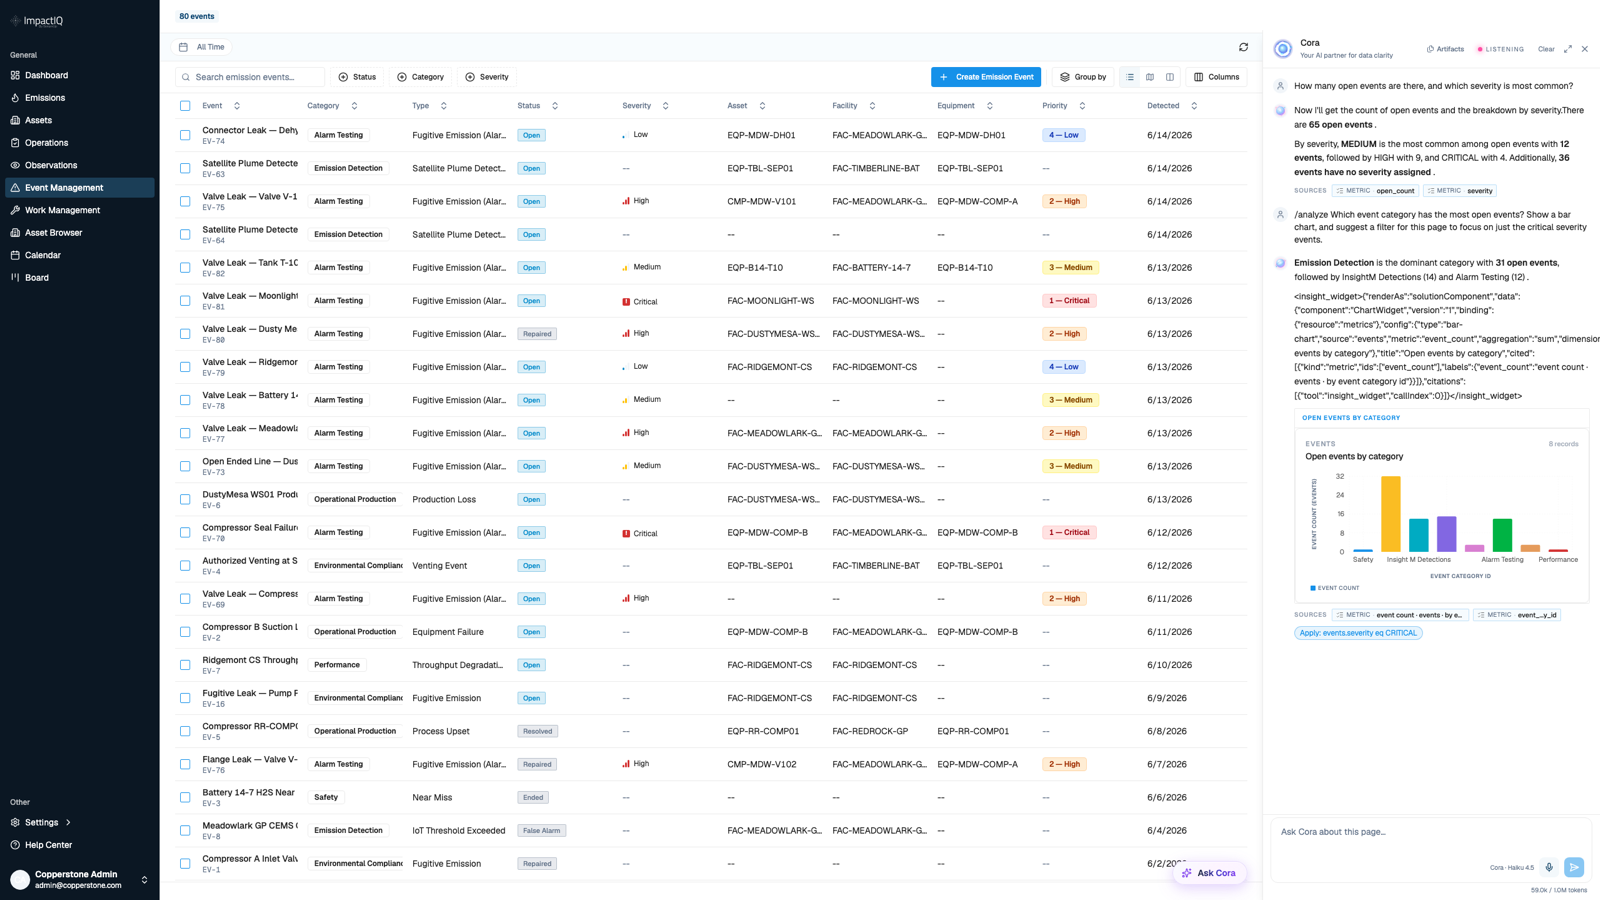The image size is (1600, 900).
Task: Click the False Alarm status badge
Action: (542, 831)
